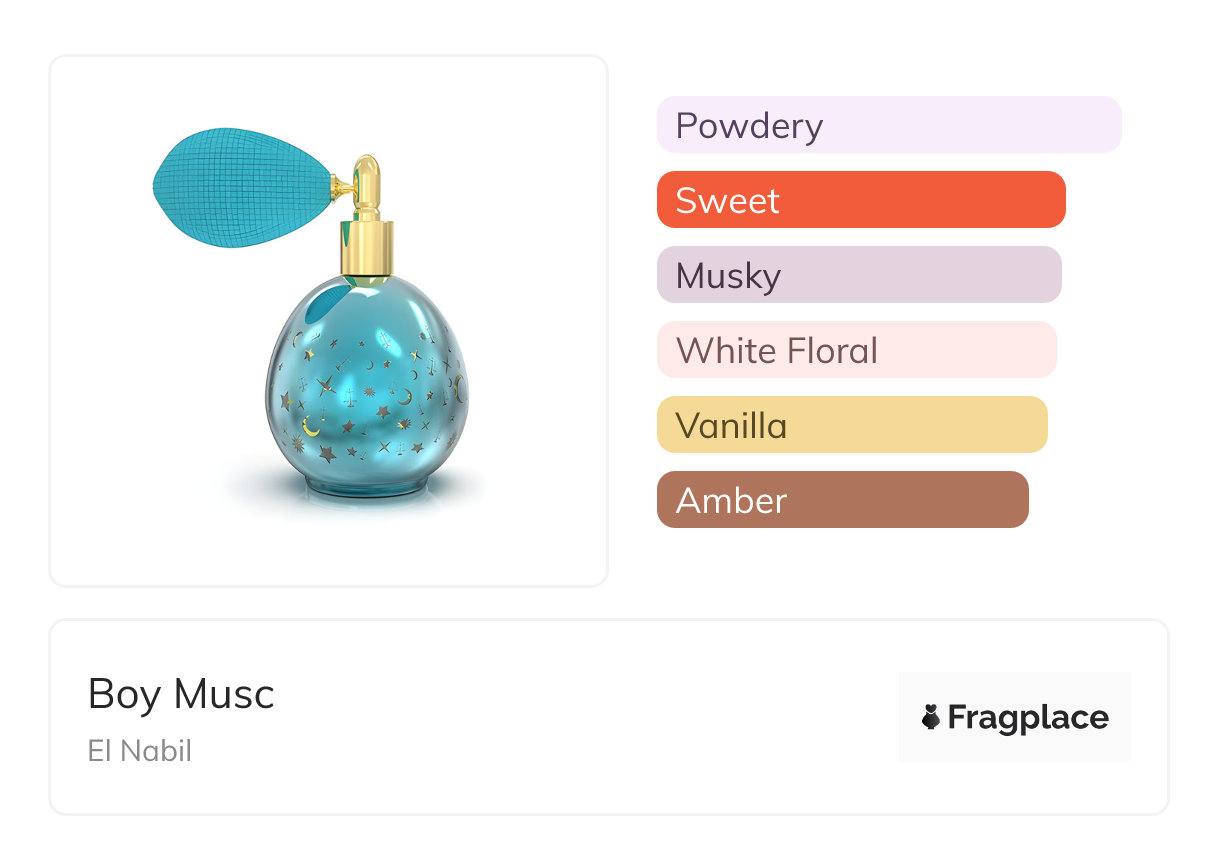Screen dimensions: 1218x864
Task: Select the Powdery accord bar
Action: pos(889,125)
